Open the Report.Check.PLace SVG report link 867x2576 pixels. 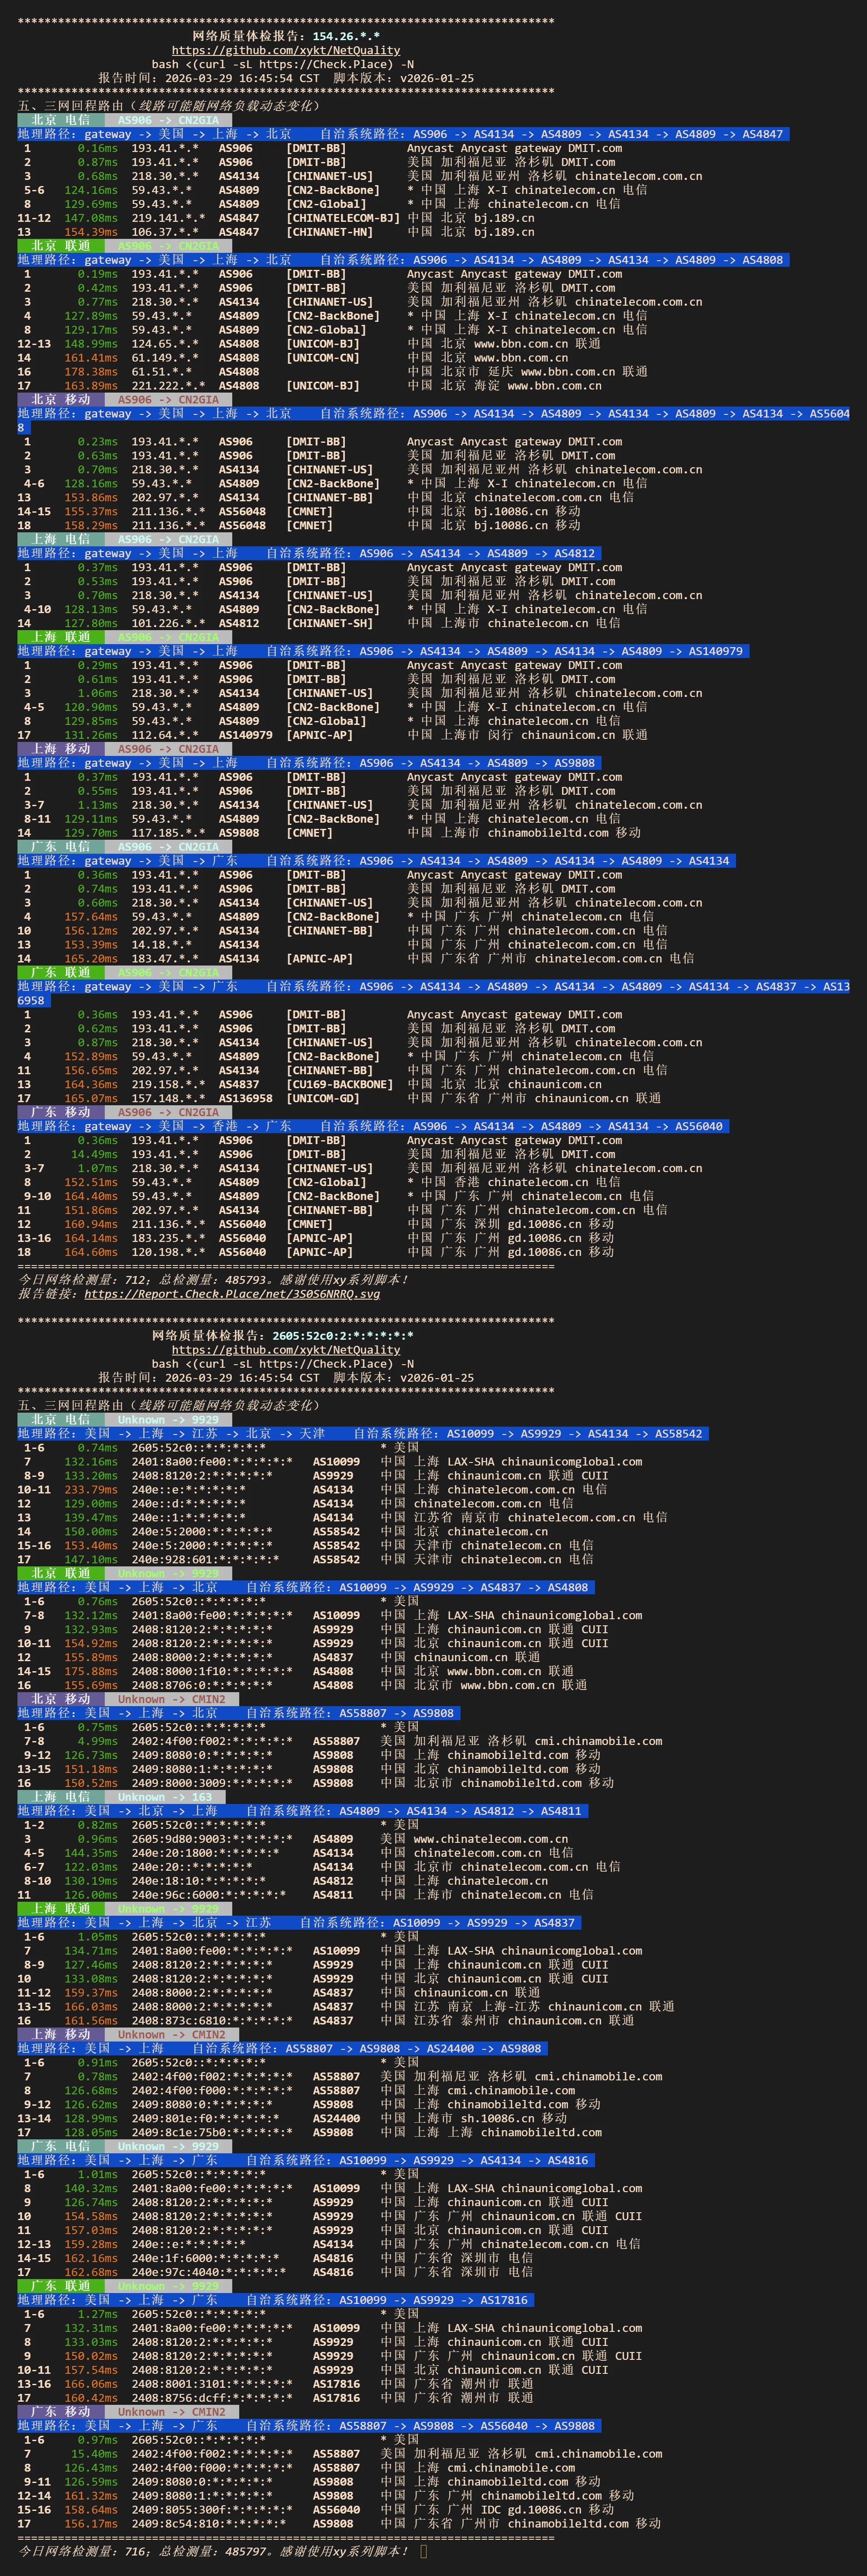tap(232, 1294)
